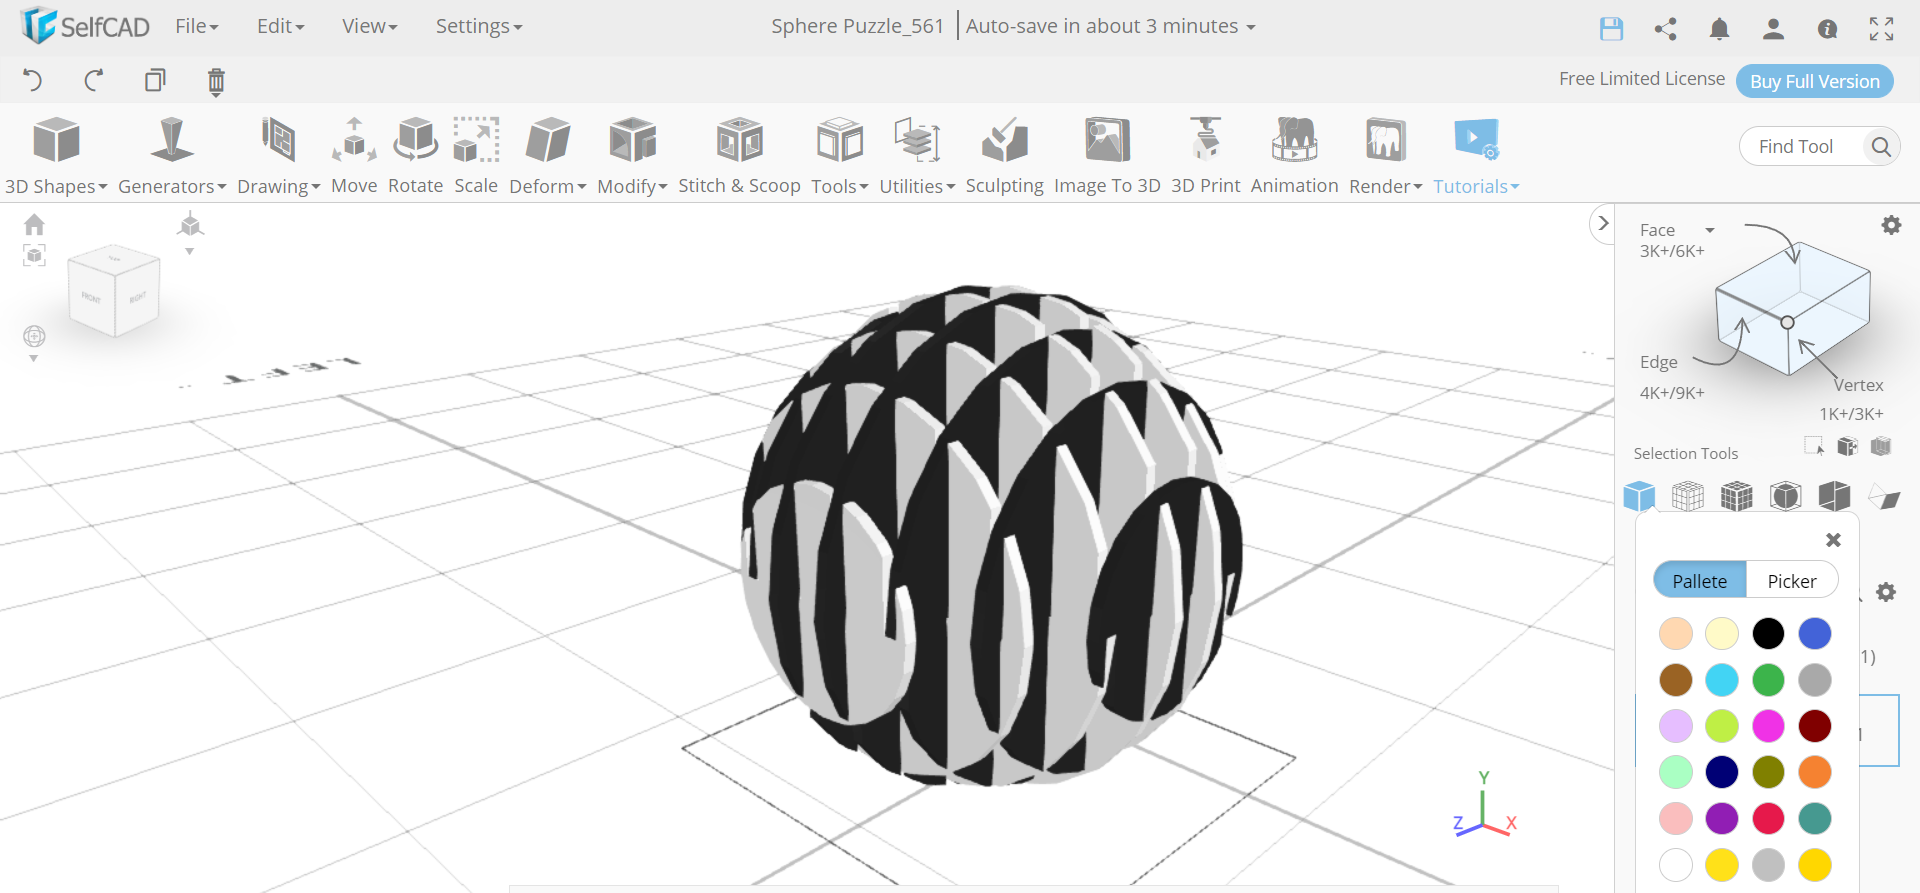This screenshot has width=1920, height=893.
Task: Collapse the right side panel arrow
Action: (1603, 224)
